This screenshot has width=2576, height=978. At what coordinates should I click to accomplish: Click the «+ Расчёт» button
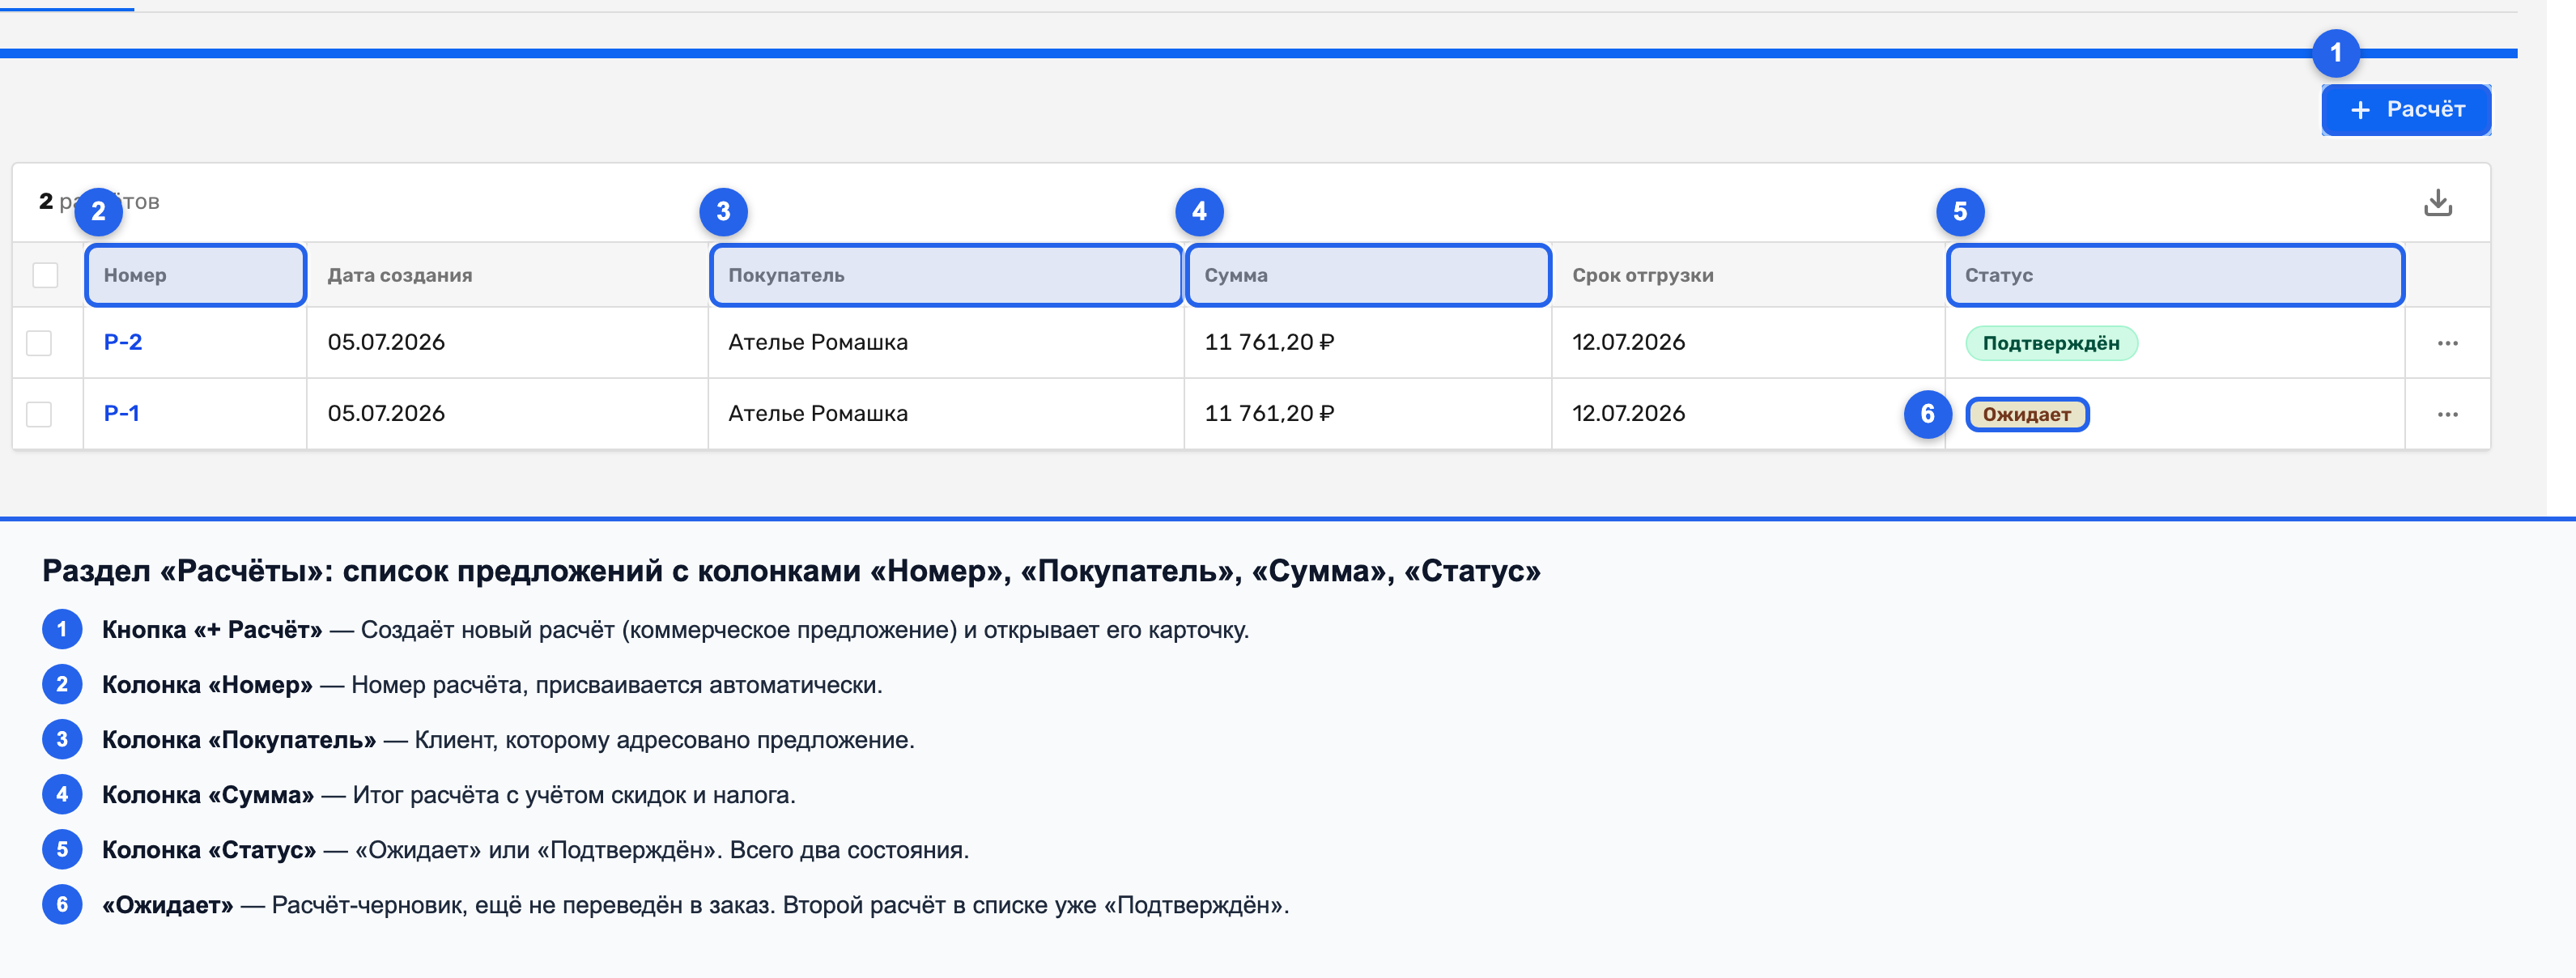click(2405, 110)
